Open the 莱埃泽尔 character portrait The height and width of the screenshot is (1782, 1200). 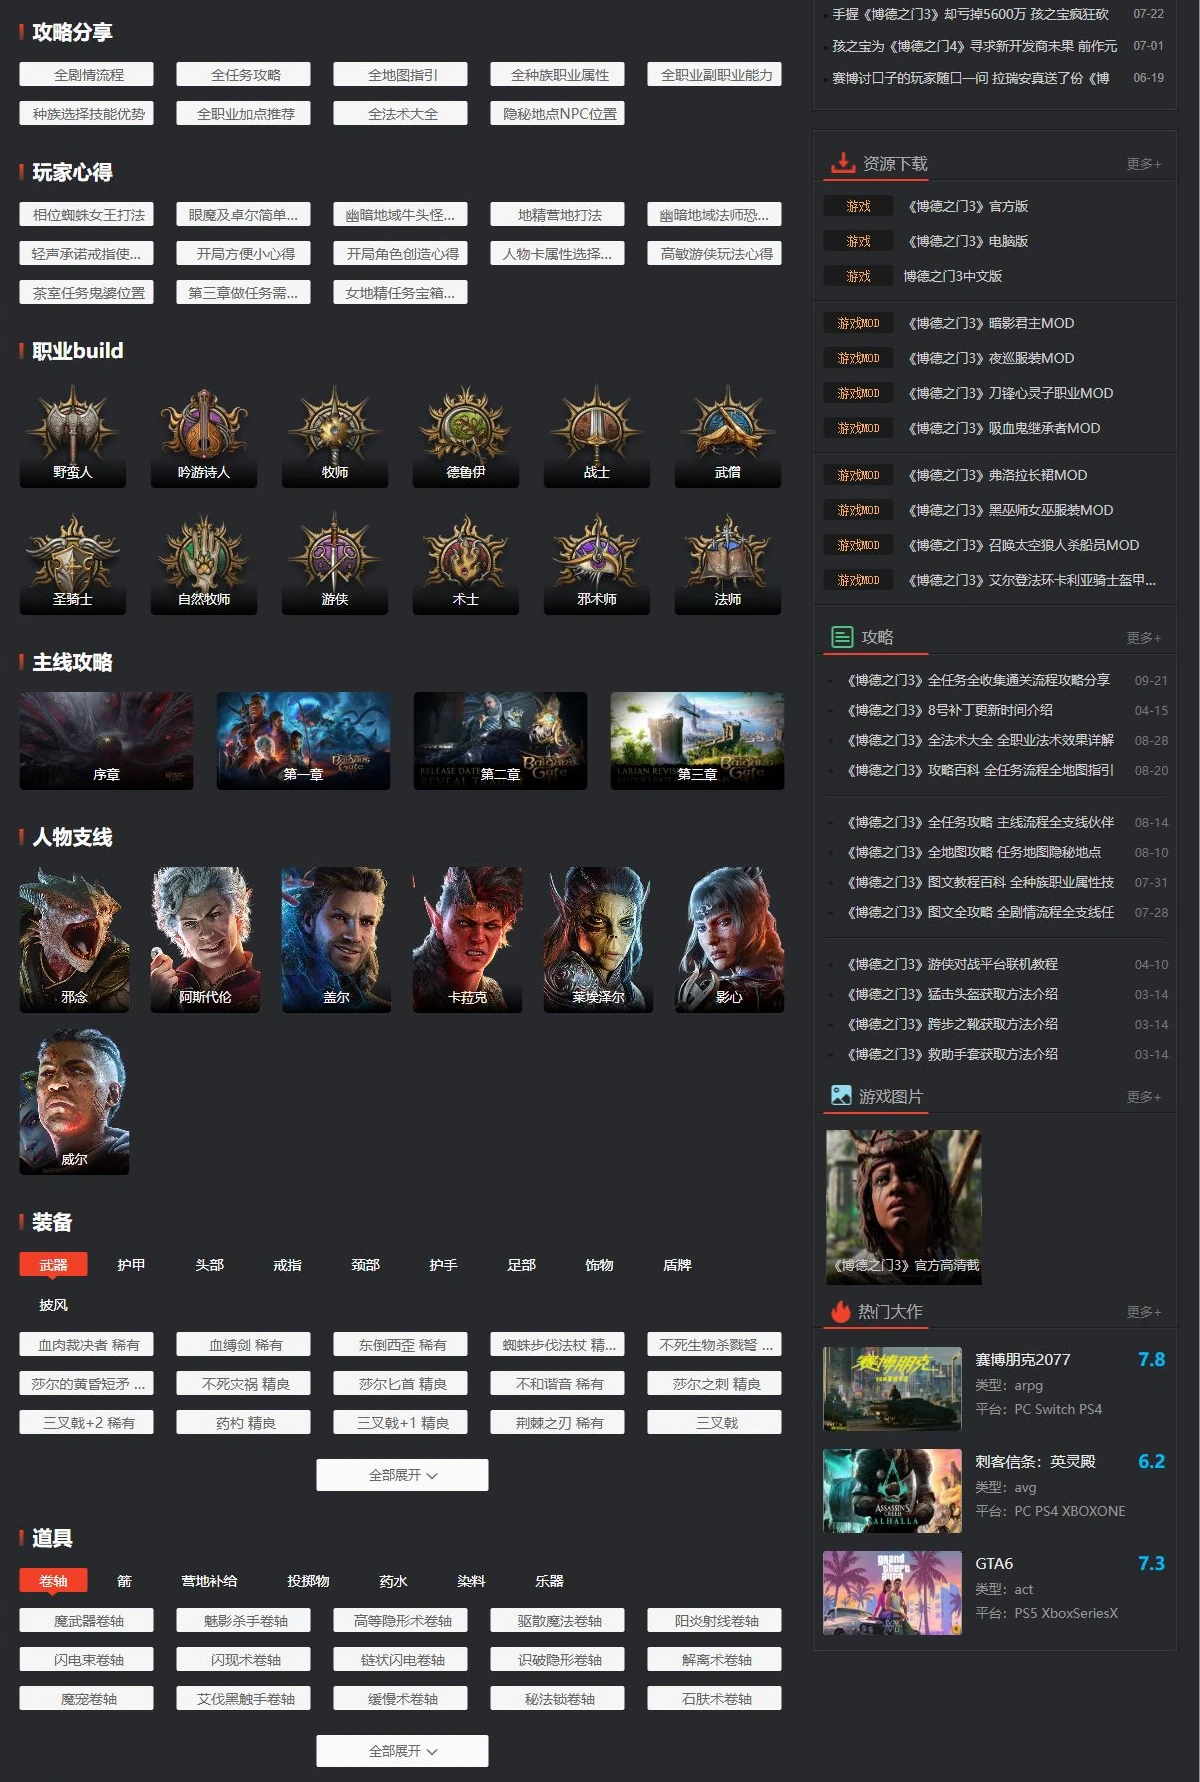click(598, 939)
